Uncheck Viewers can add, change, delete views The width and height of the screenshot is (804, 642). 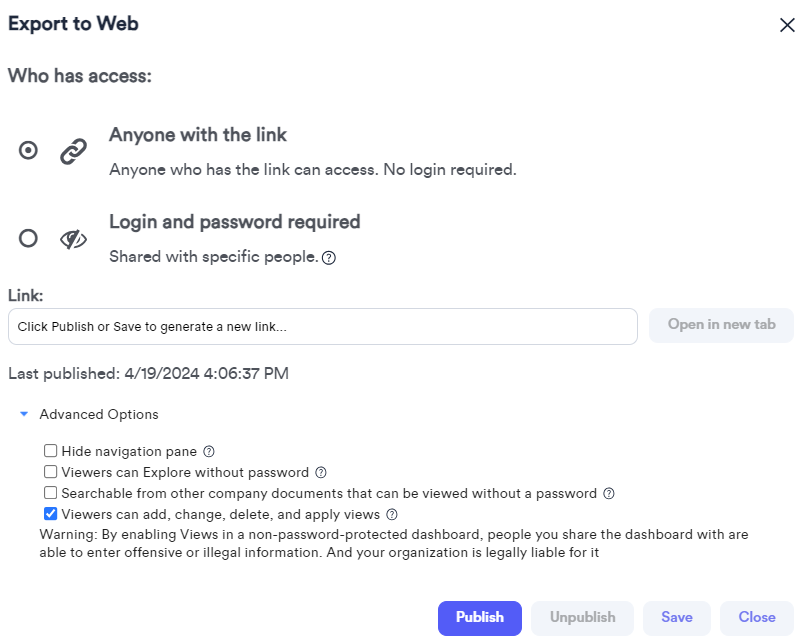tap(50, 514)
